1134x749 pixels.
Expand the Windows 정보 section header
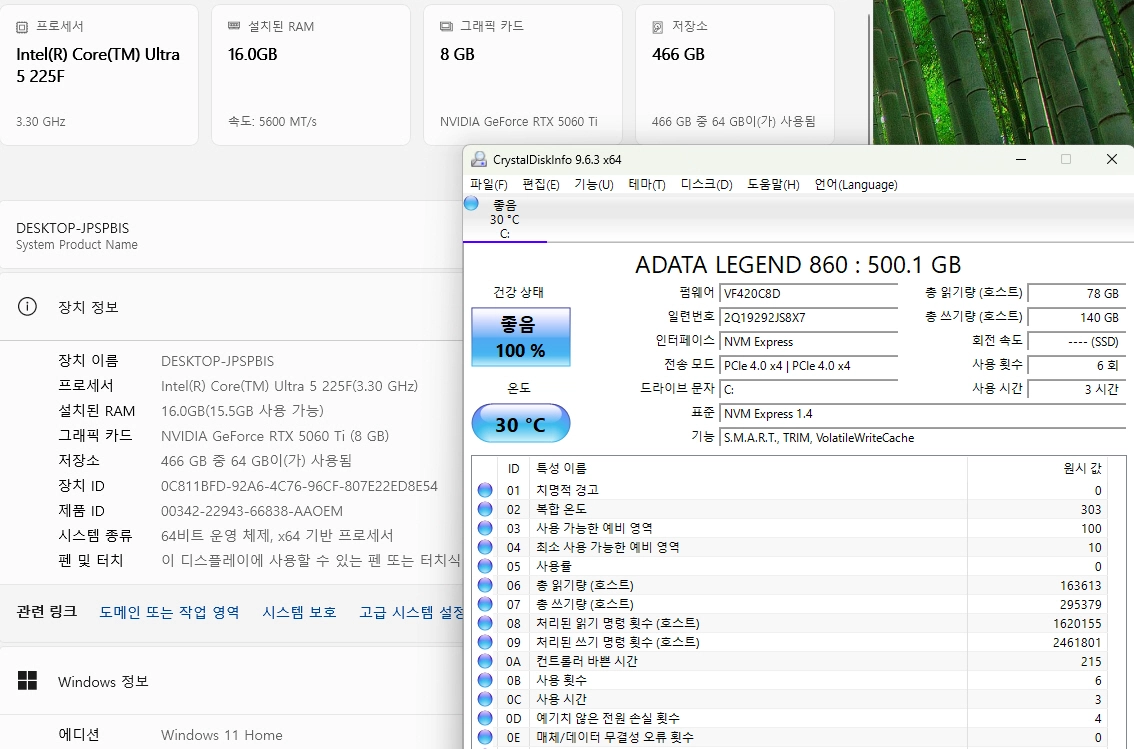pos(231,681)
